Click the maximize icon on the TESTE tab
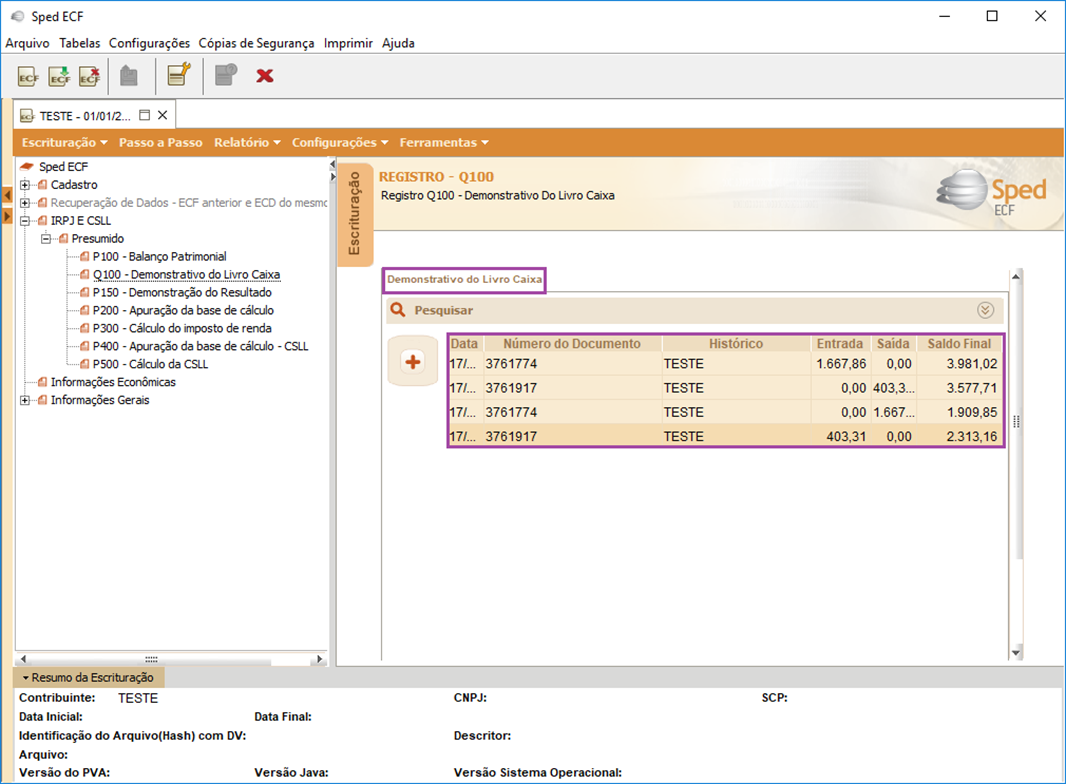1066x784 pixels. (x=144, y=115)
